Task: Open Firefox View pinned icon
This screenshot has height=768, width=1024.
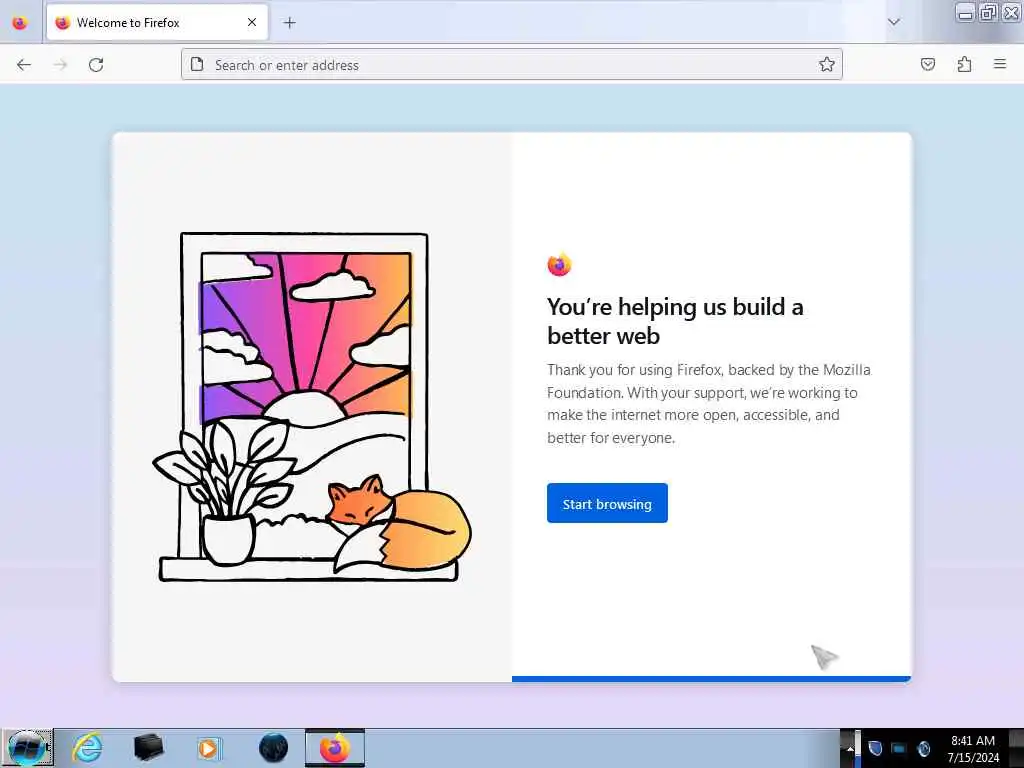Action: coord(20,23)
